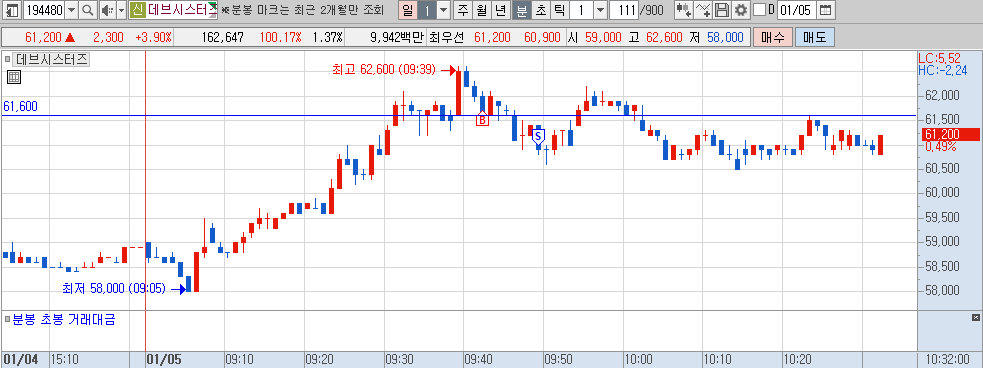The width and height of the screenshot is (983, 368).
Task: Click the 매도 sell button
Action: pyautogui.click(x=815, y=37)
